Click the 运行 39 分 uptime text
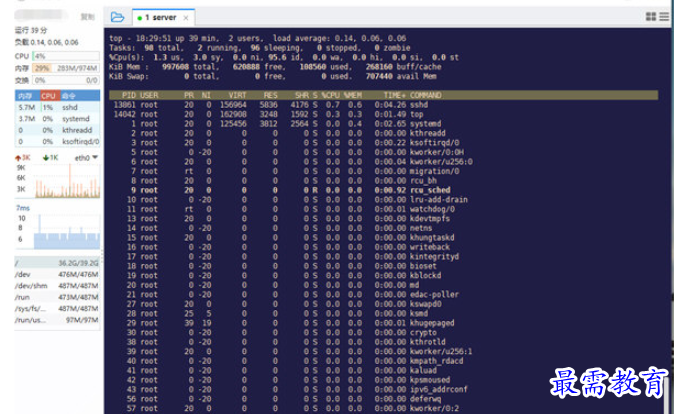674x414 pixels. [31, 30]
